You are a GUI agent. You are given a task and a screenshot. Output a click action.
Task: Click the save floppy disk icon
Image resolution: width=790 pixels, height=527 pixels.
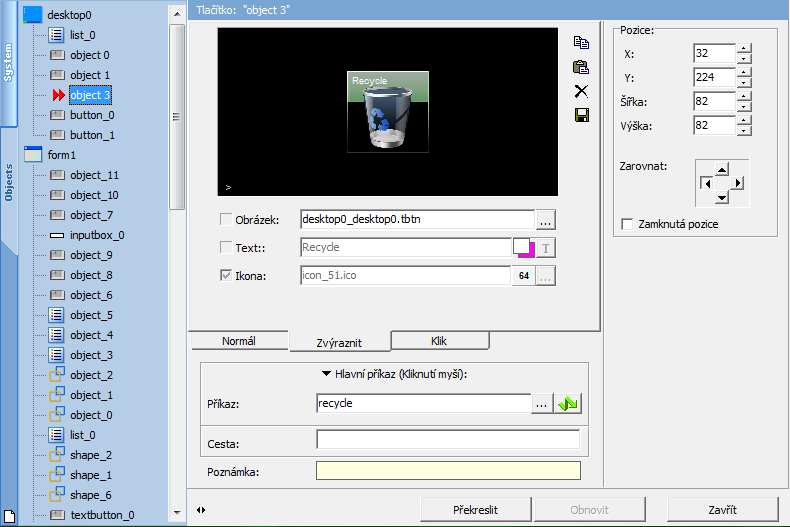tap(581, 115)
